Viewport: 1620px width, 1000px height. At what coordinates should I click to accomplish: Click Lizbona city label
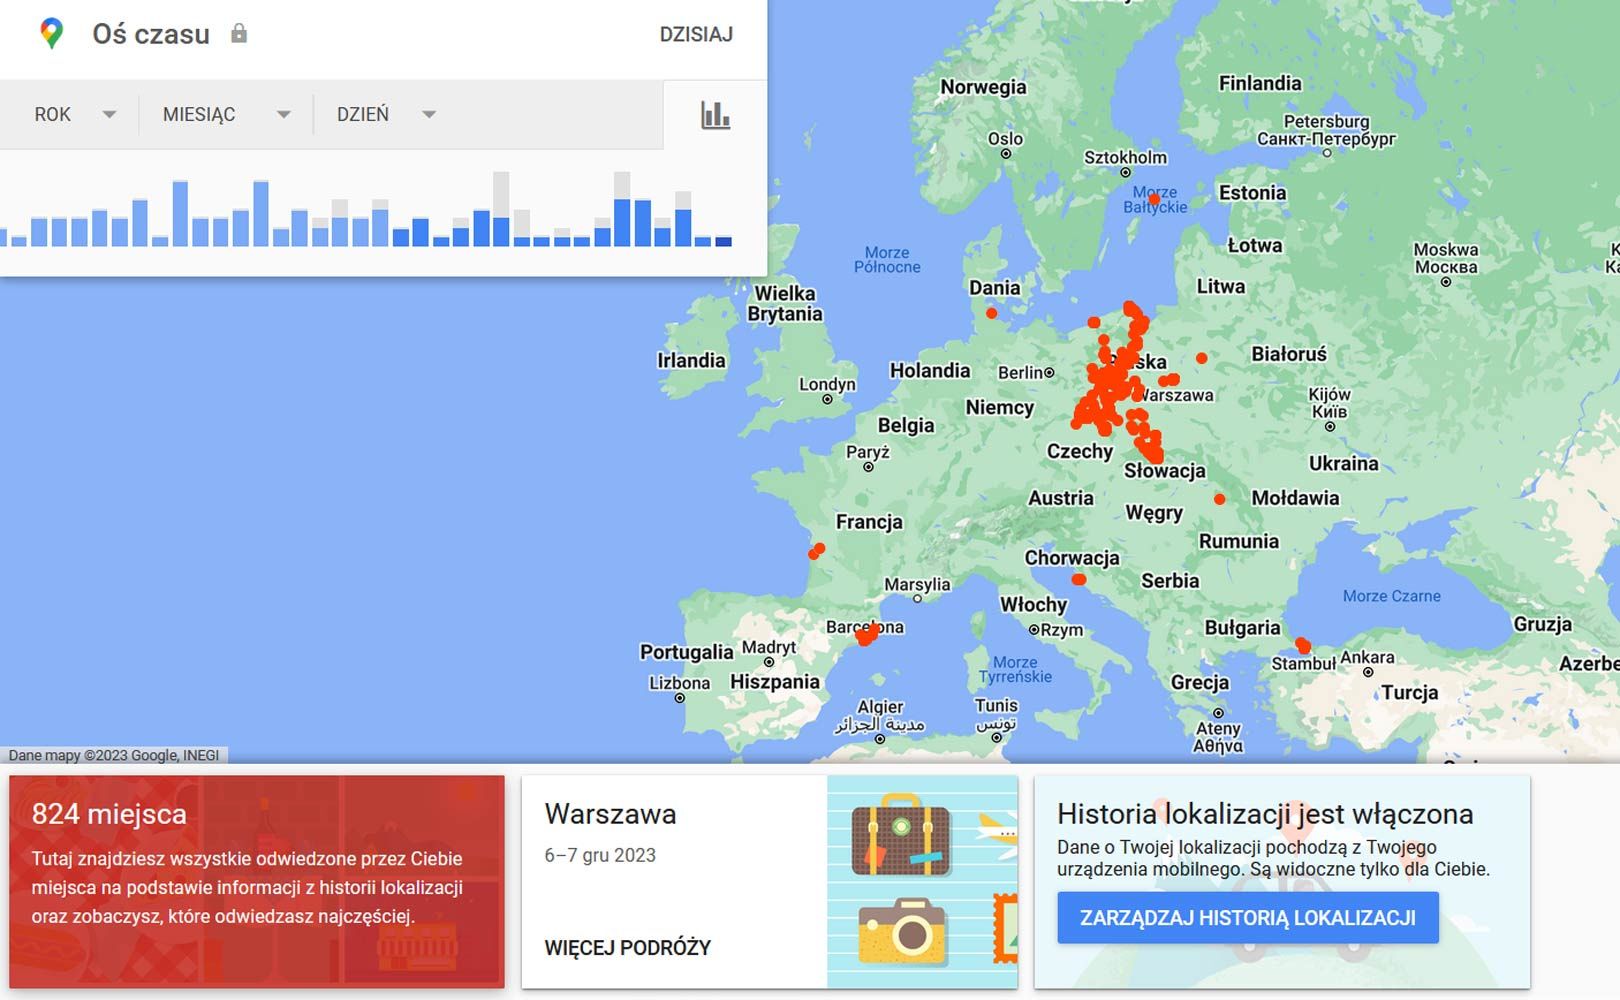coord(680,683)
